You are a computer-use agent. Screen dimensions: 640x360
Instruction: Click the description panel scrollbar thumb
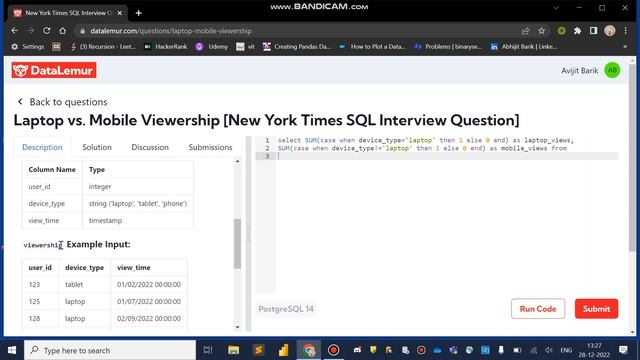238,244
